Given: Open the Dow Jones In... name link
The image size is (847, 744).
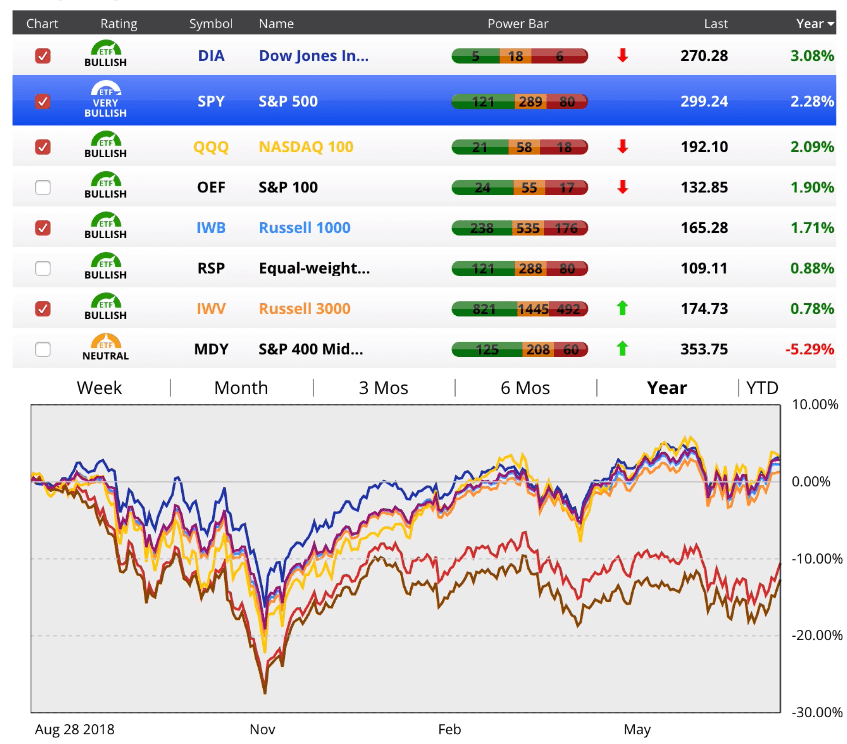Looking at the screenshot, I should (314, 56).
